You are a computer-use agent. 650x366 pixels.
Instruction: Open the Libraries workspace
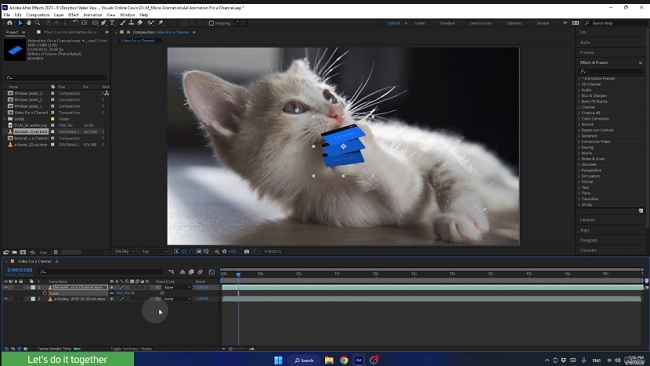(514, 23)
